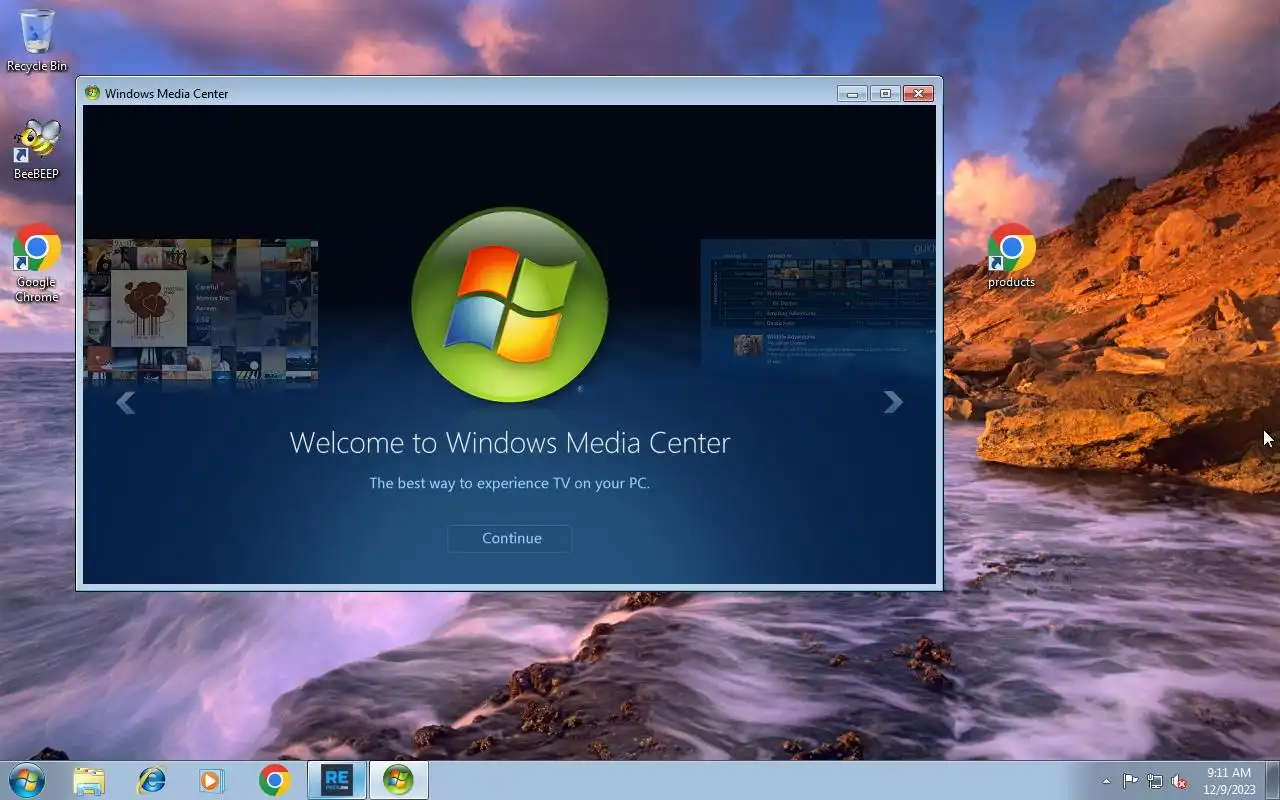
Task: Minimize the Windows Media Center window
Action: click(x=852, y=94)
